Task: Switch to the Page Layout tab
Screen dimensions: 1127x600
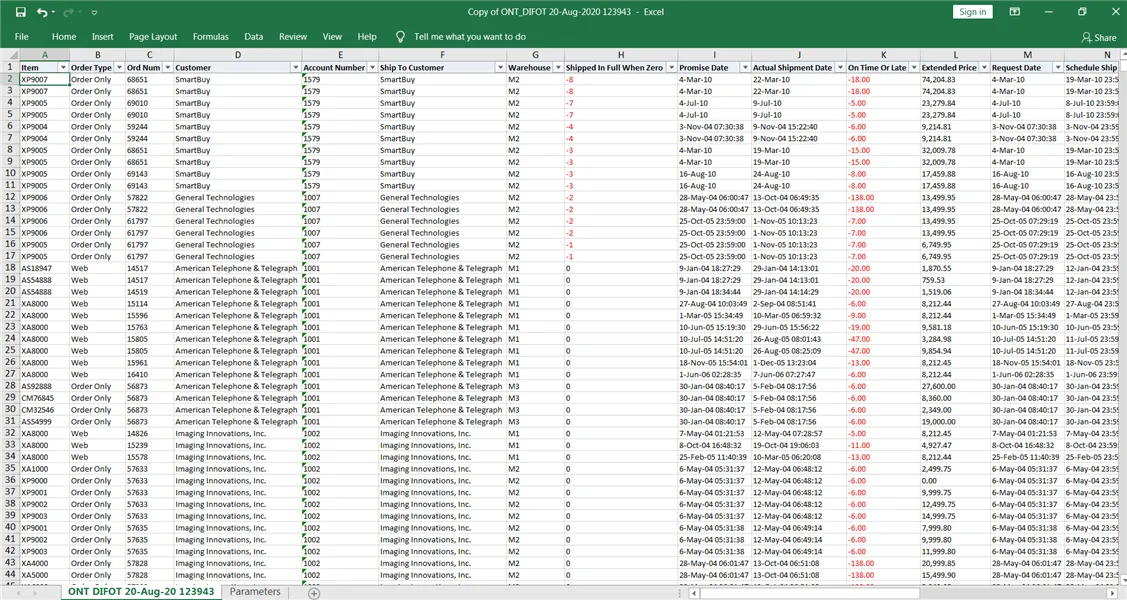Action: [153, 37]
